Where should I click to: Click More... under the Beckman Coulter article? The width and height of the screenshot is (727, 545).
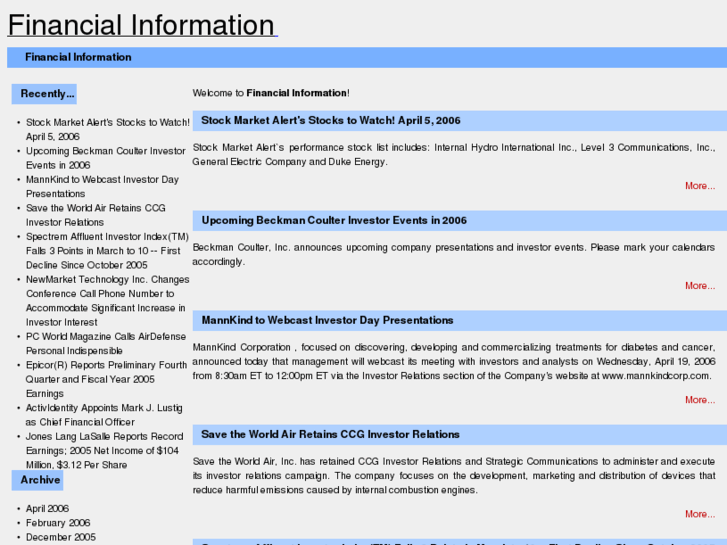(x=700, y=286)
